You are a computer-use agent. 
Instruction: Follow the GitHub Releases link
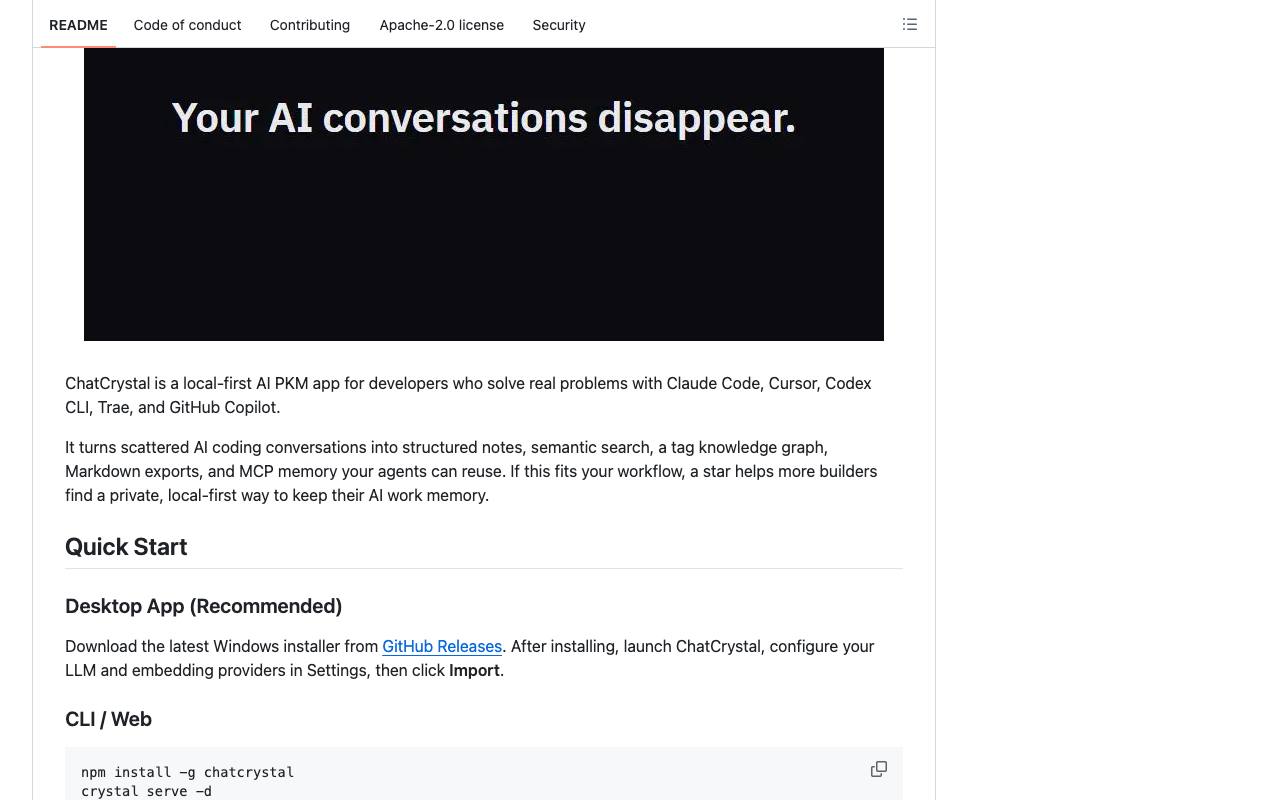point(442,646)
